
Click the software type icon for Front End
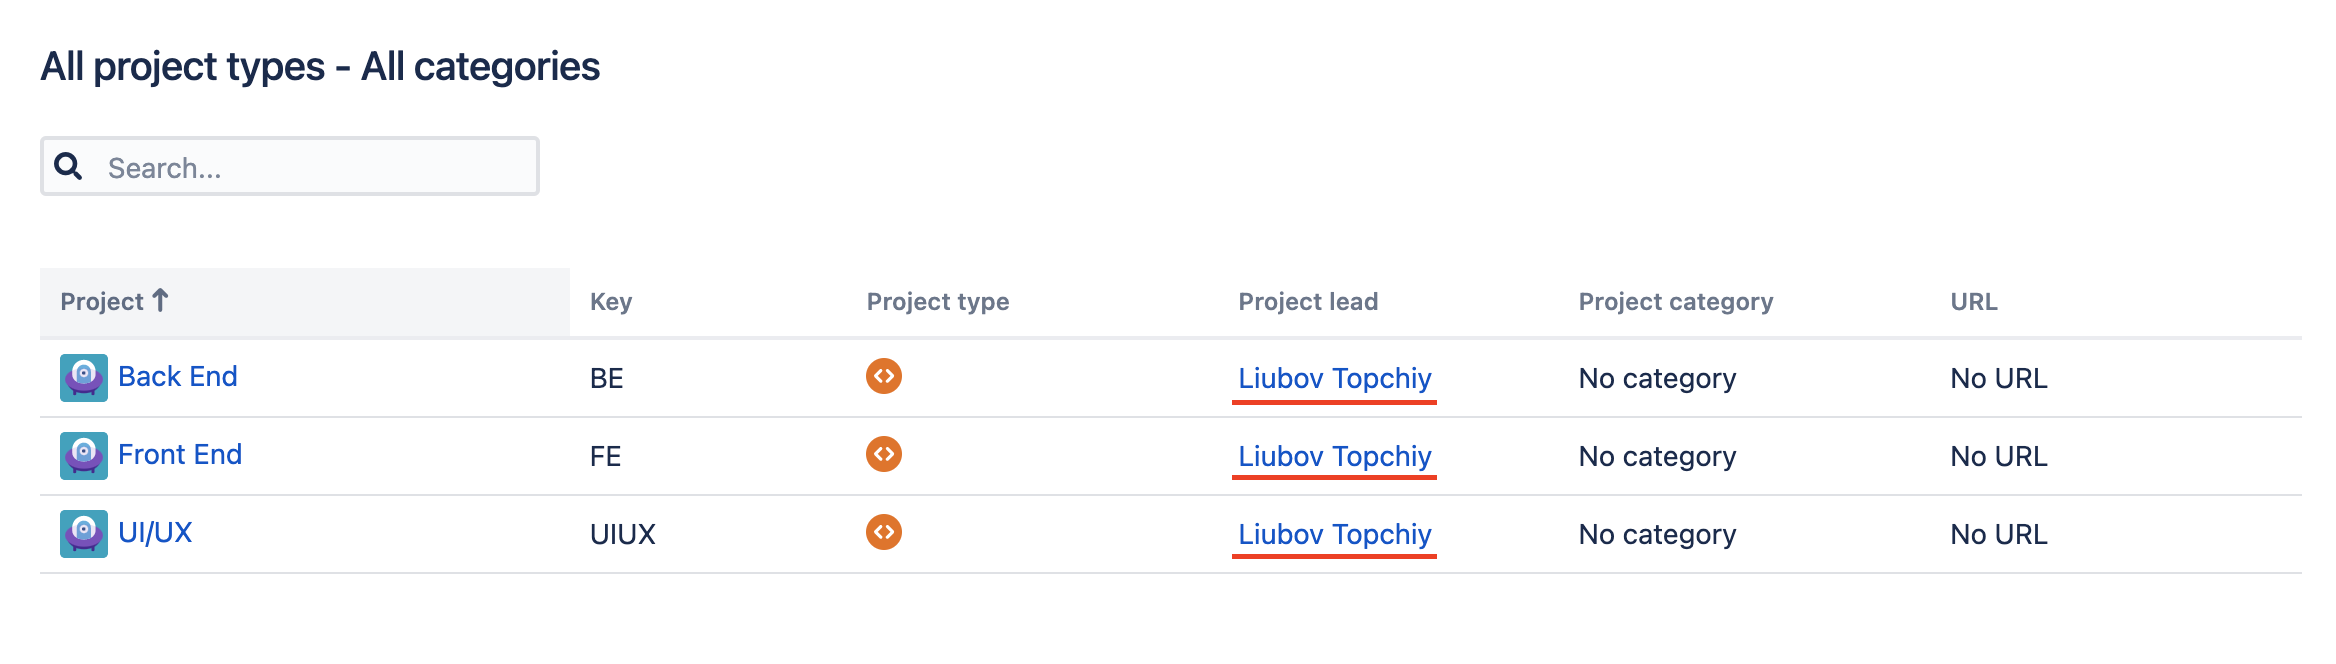[884, 454]
